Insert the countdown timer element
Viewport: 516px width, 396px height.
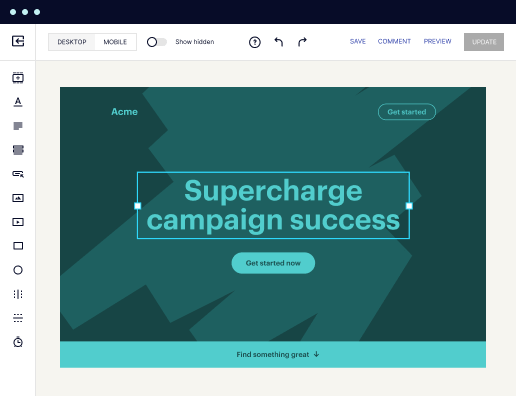18,342
